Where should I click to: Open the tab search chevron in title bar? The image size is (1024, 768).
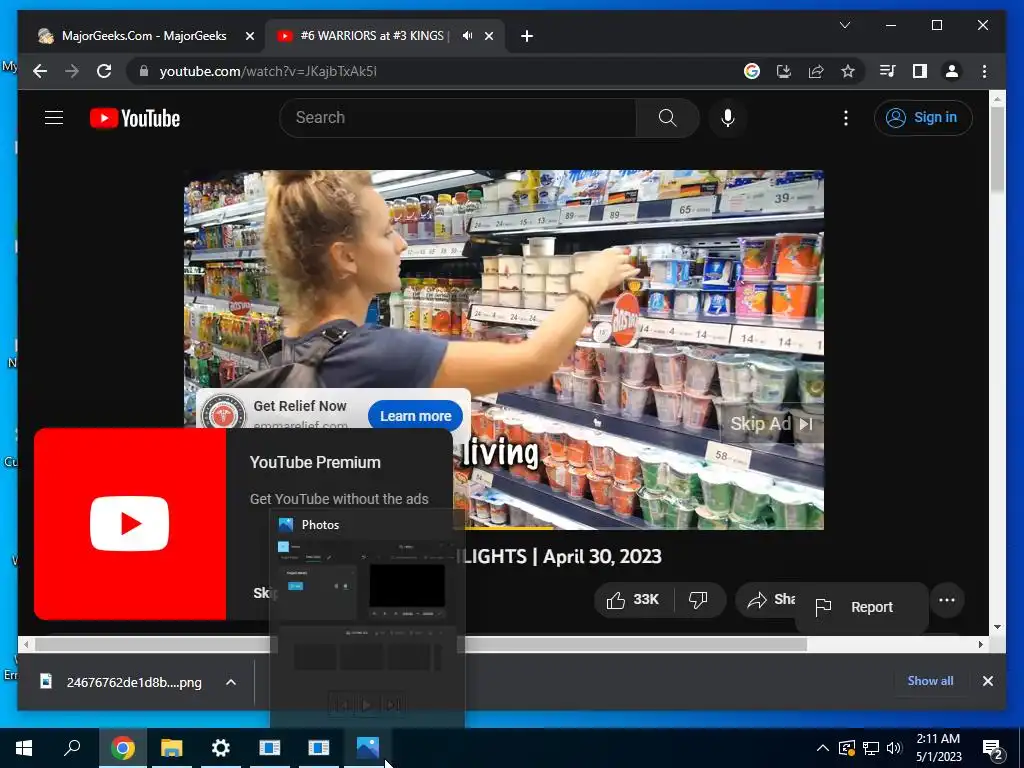point(844,25)
